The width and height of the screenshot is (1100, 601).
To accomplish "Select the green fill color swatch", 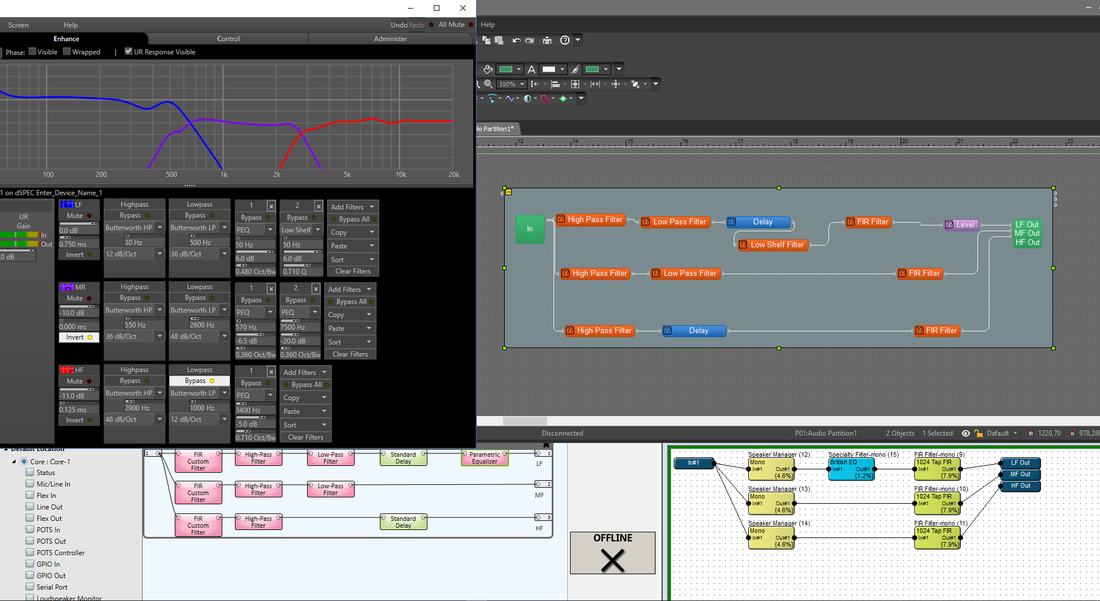I will 505,69.
